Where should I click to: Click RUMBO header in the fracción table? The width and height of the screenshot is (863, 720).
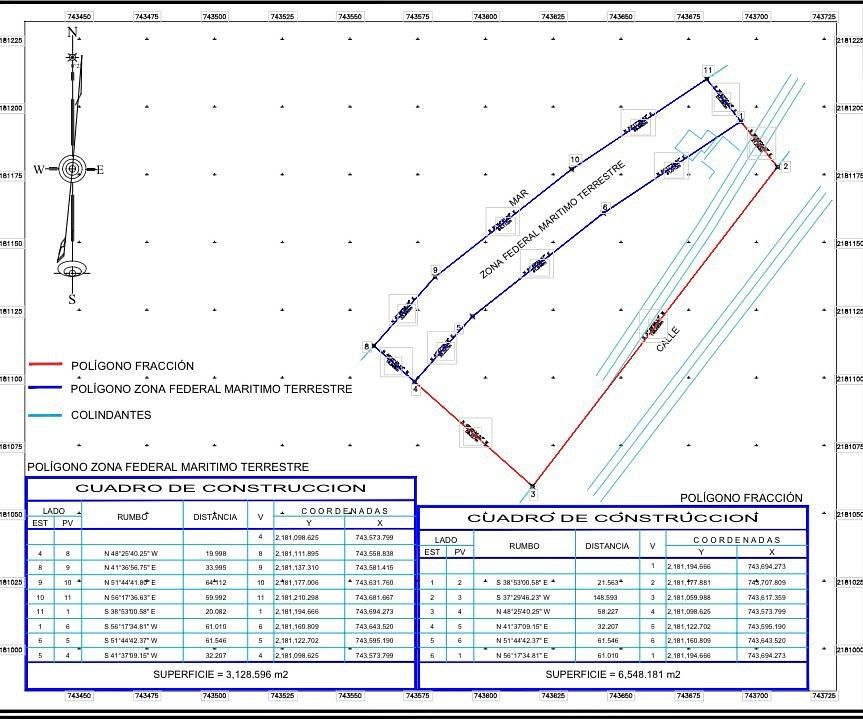coord(524,546)
